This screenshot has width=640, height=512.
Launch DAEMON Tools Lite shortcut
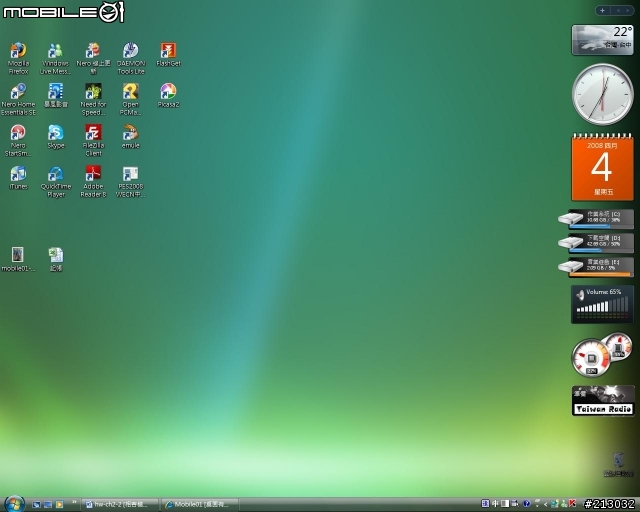(131, 58)
